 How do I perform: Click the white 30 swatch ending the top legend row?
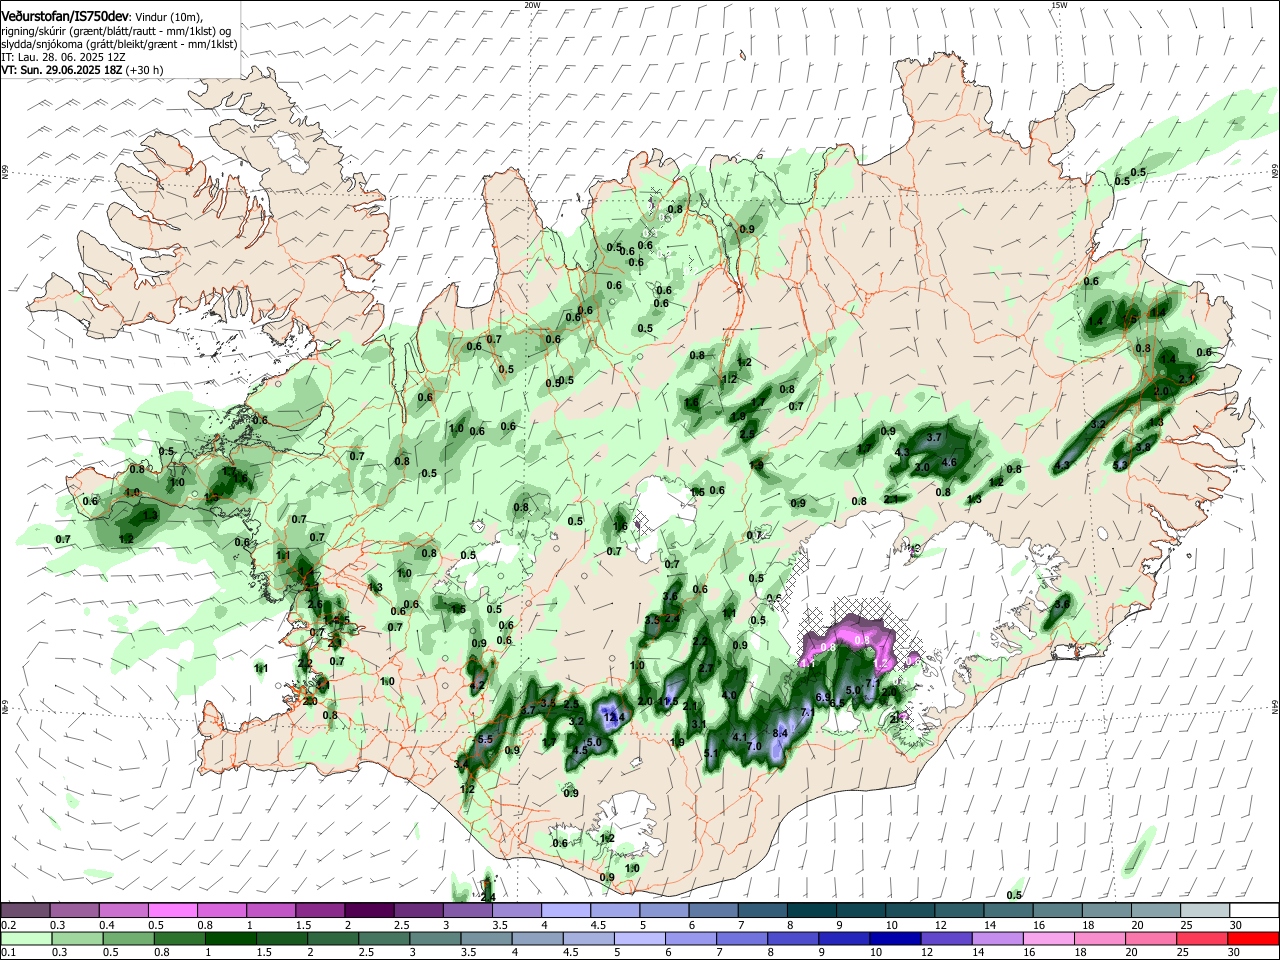click(1255, 910)
